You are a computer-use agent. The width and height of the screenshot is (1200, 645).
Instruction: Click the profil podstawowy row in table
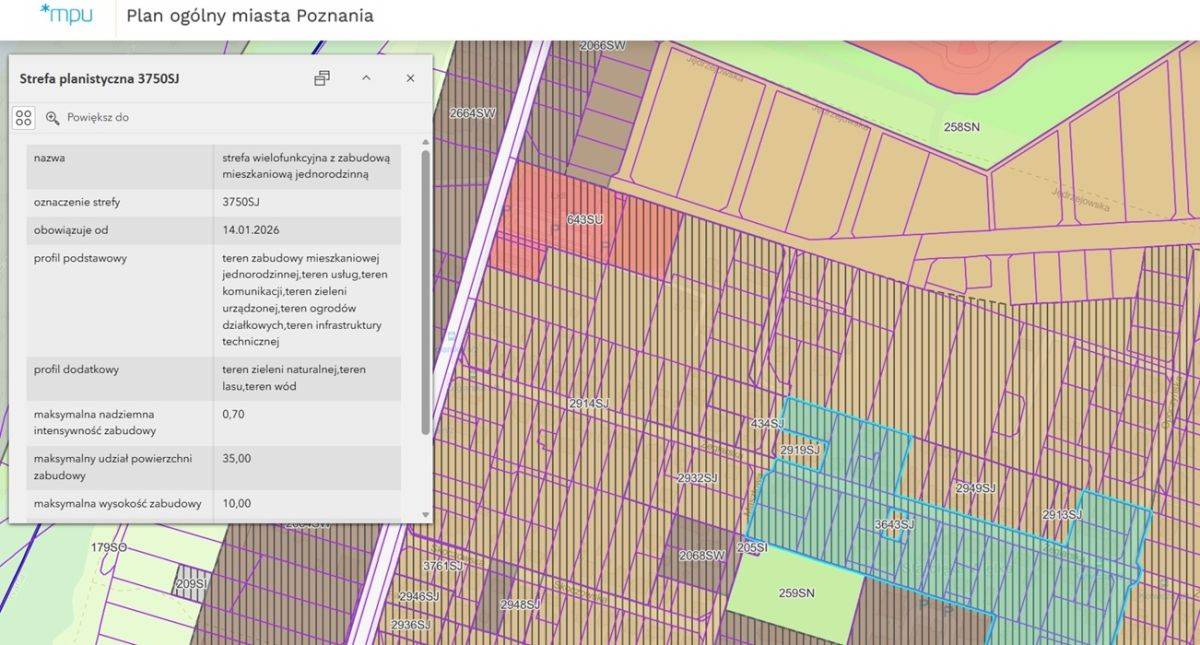(x=213, y=300)
